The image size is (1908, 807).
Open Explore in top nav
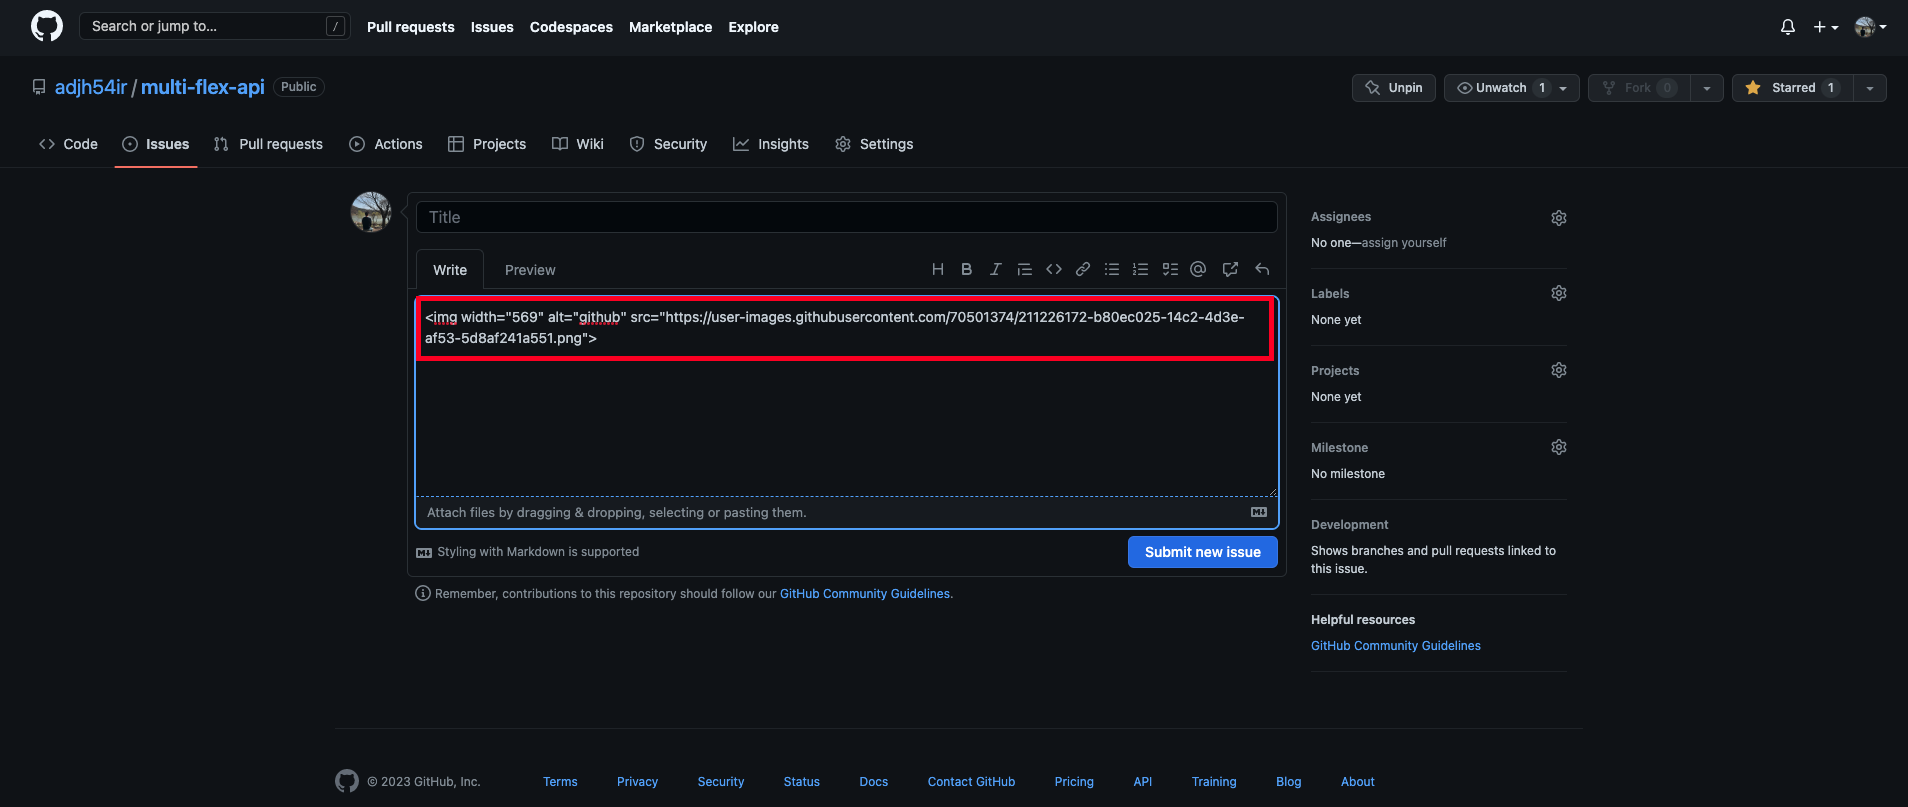tap(754, 27)
